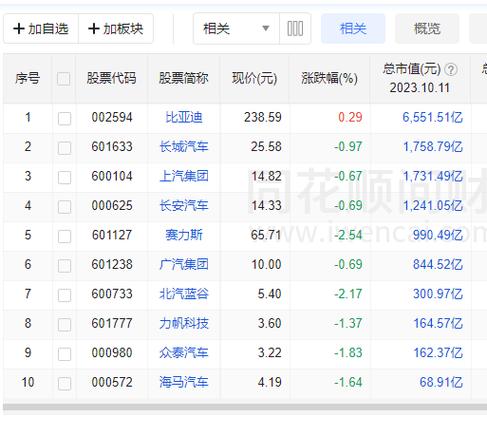Image resolution: width=487 pixels, height=436 pixels.
Task: Click the -2.17 change value
Action: [348, 294]
